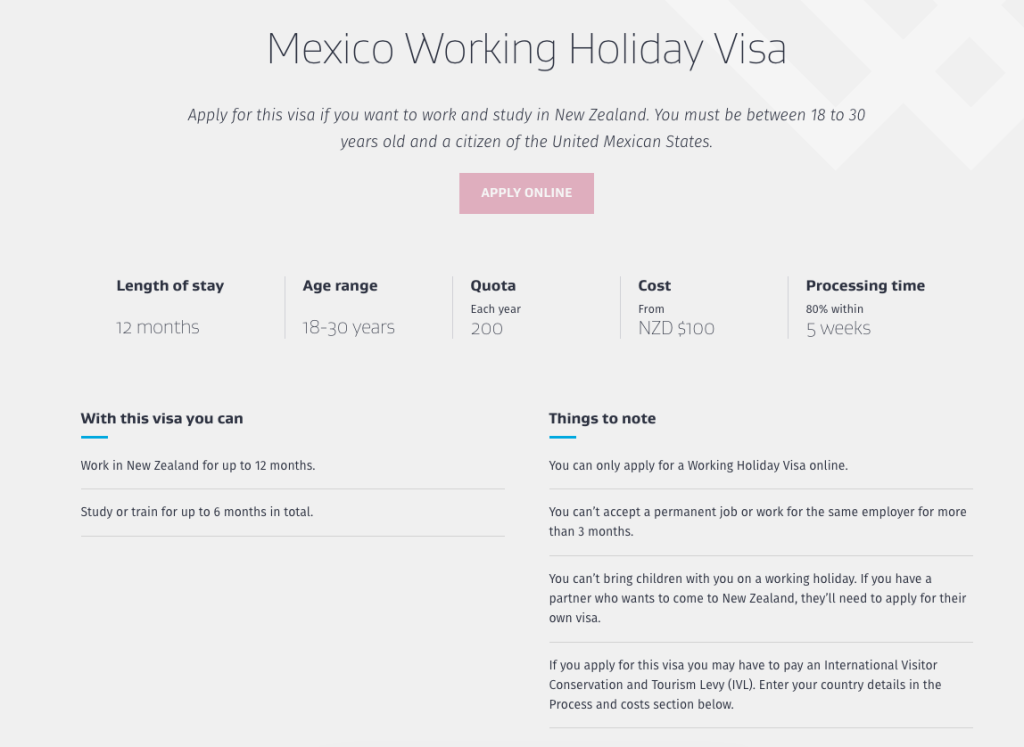Click the Mexico Working Holiday Visa title
1024x747 pixels.
526,49
